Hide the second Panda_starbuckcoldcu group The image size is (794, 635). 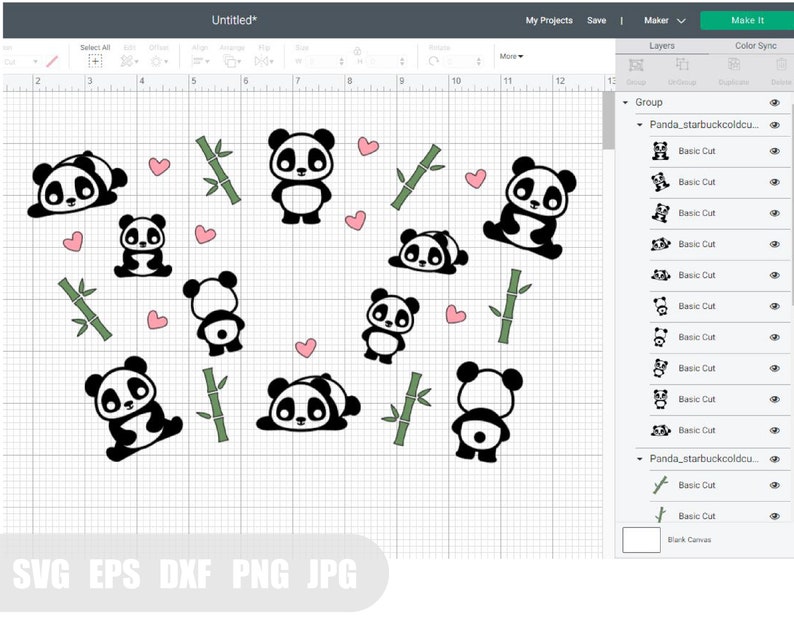774,459
